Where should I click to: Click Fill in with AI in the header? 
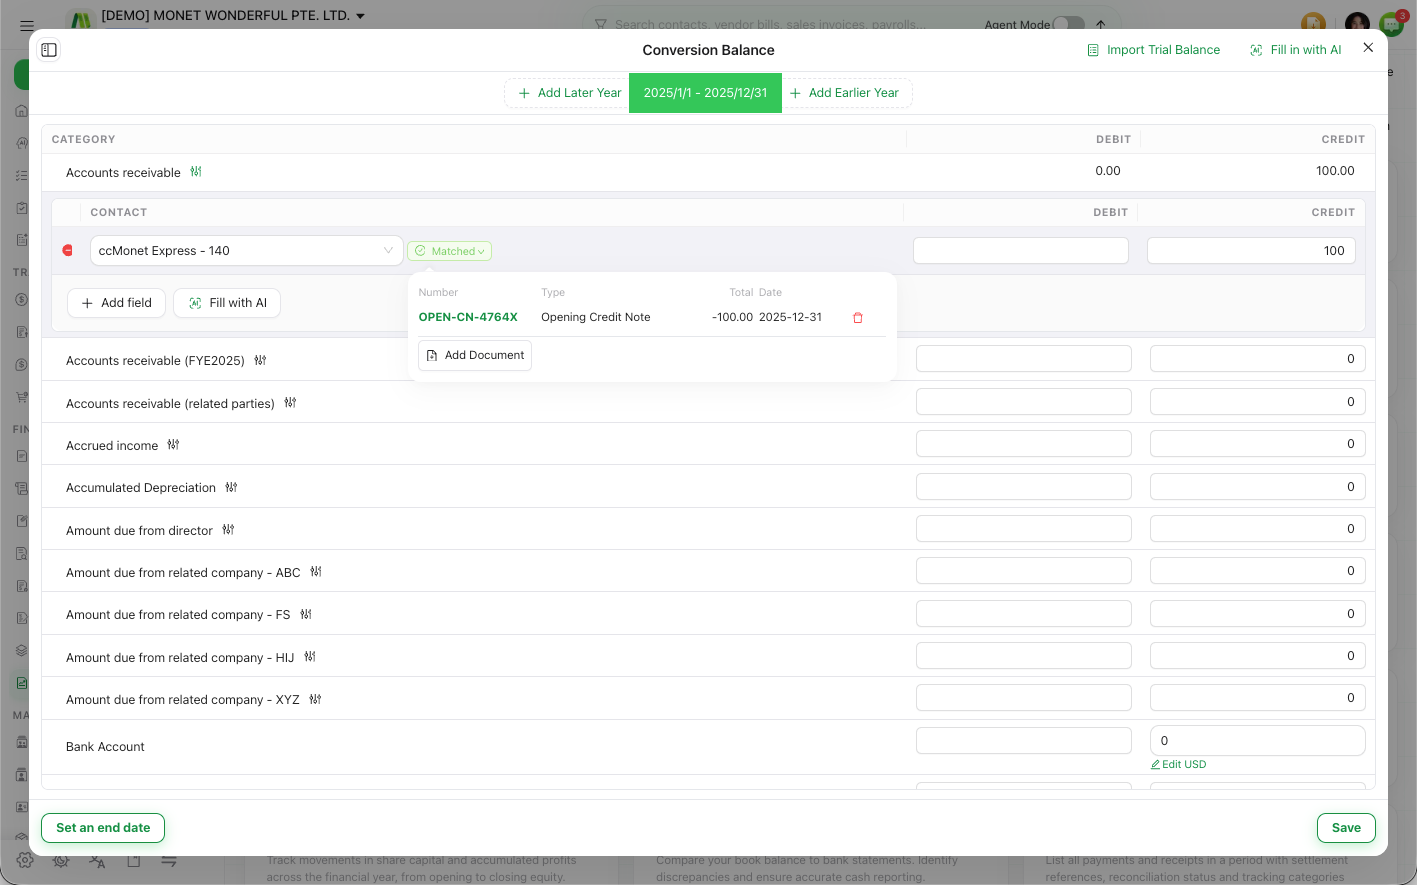pyautogui.click(x=1295, y=50)
